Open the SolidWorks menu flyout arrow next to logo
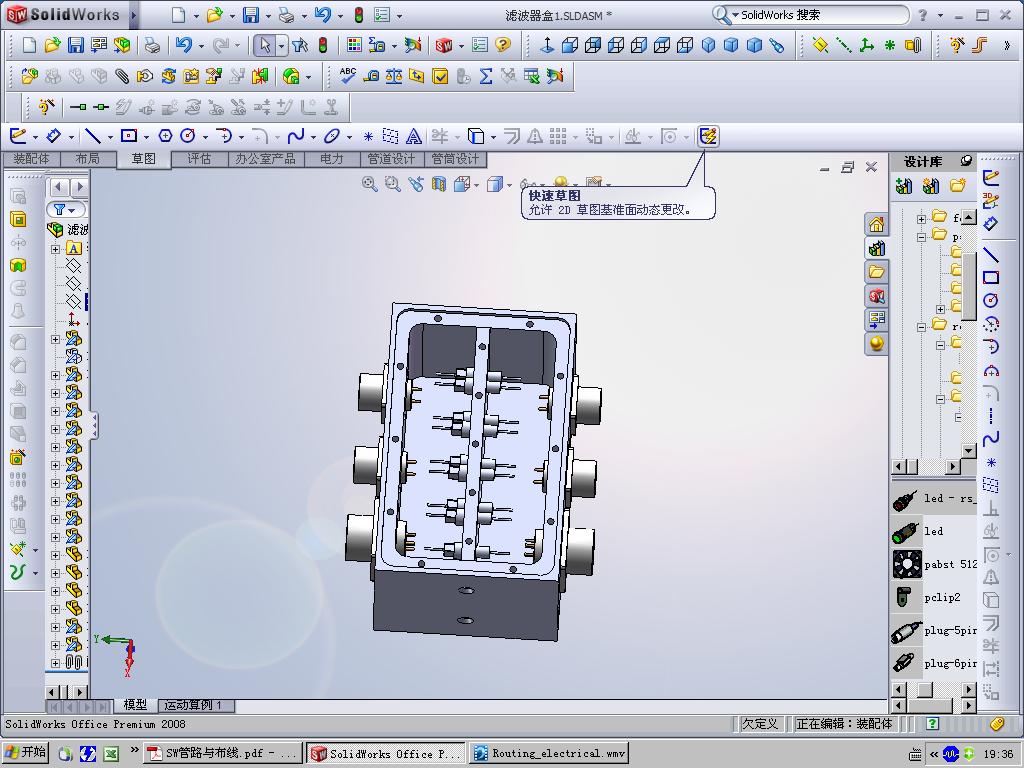 click(133, 15)
